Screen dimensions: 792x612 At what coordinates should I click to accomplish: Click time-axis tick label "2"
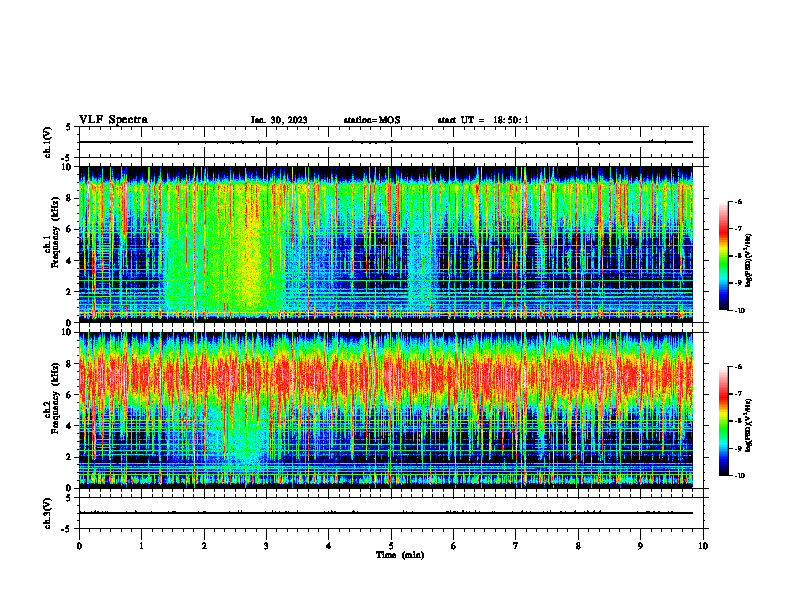click(x=204, y=546)
